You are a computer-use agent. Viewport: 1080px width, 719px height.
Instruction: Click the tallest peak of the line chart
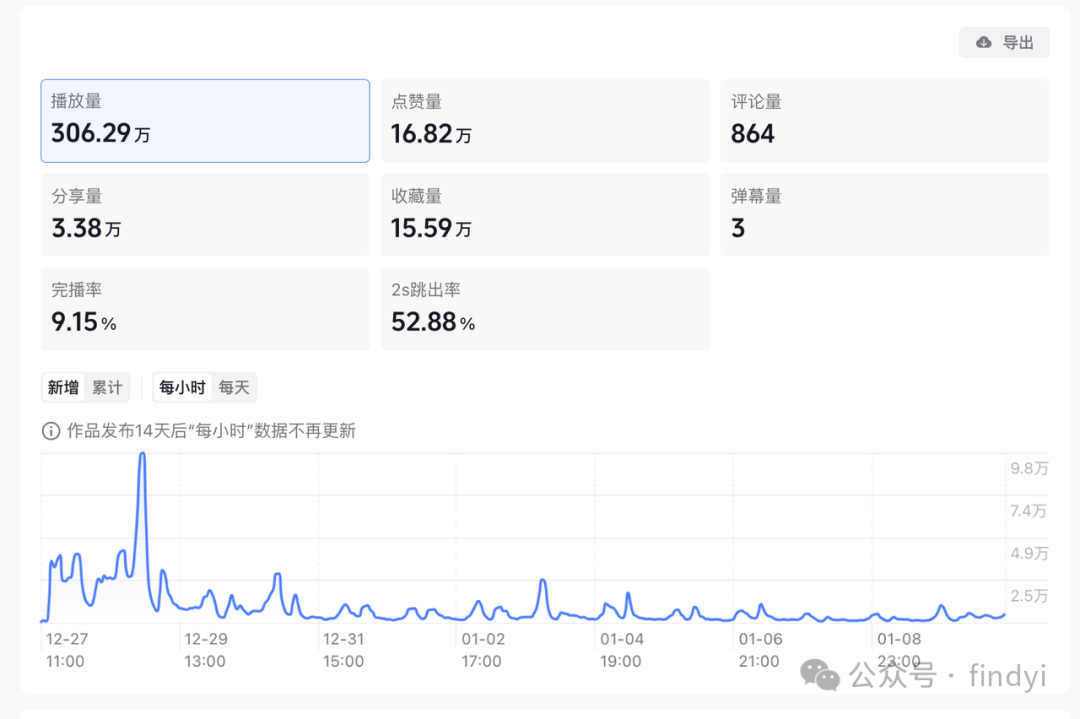[143, 454]
